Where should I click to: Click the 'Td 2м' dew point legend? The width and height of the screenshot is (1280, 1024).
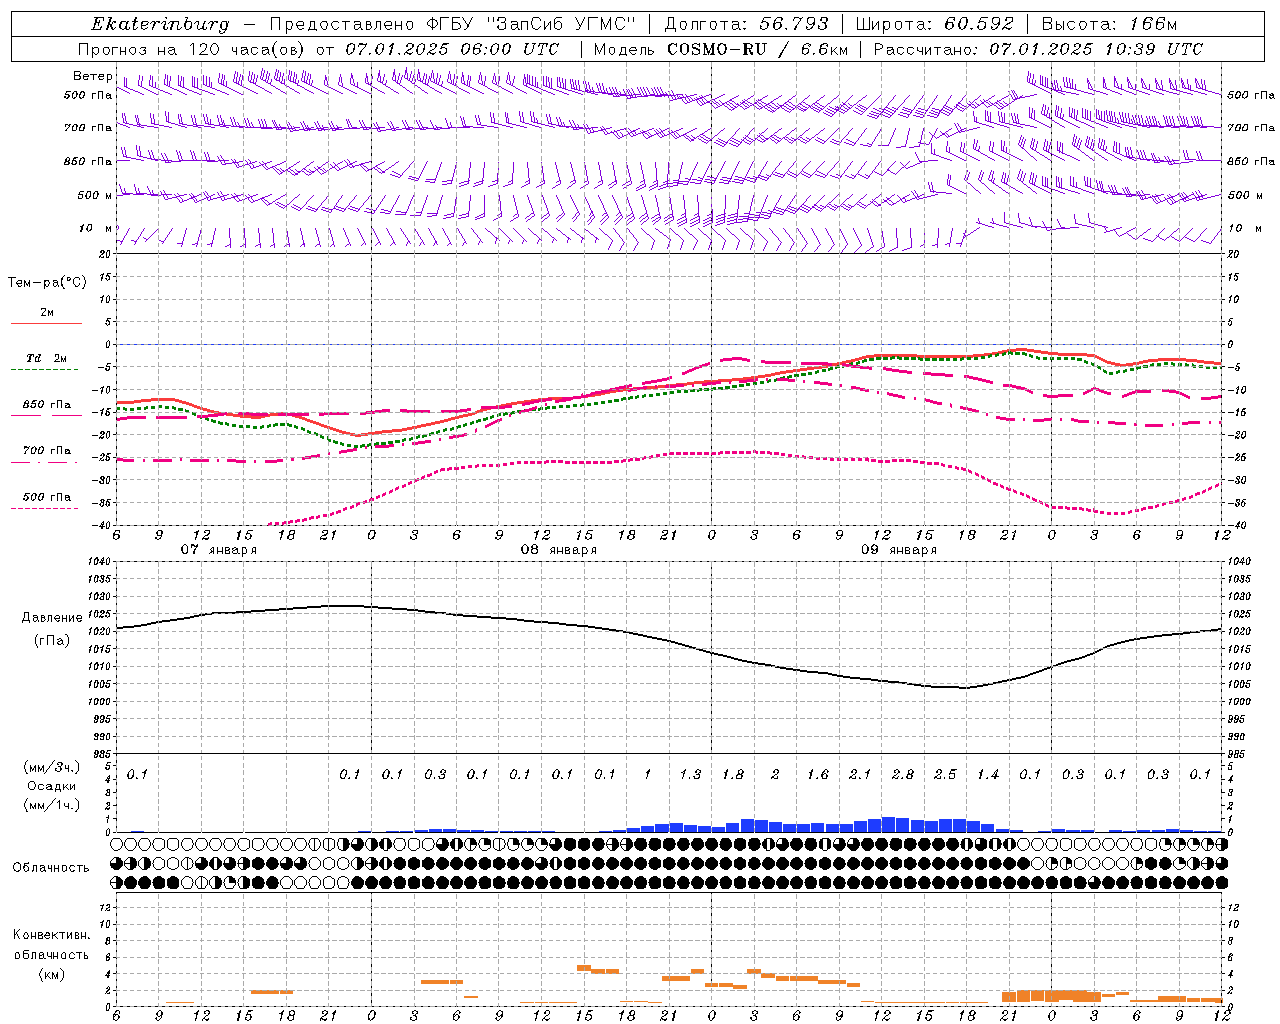click(46, 358)
